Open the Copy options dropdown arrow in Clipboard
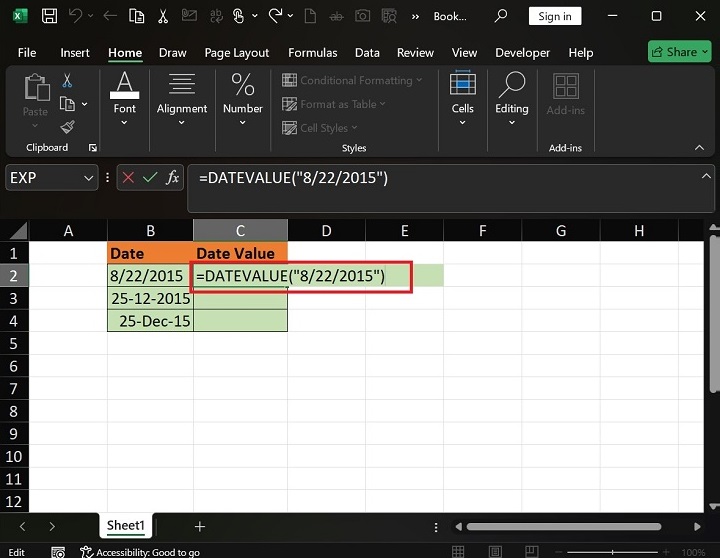The height and width of the screenshot is (558, 720). [x=84, y=104]
